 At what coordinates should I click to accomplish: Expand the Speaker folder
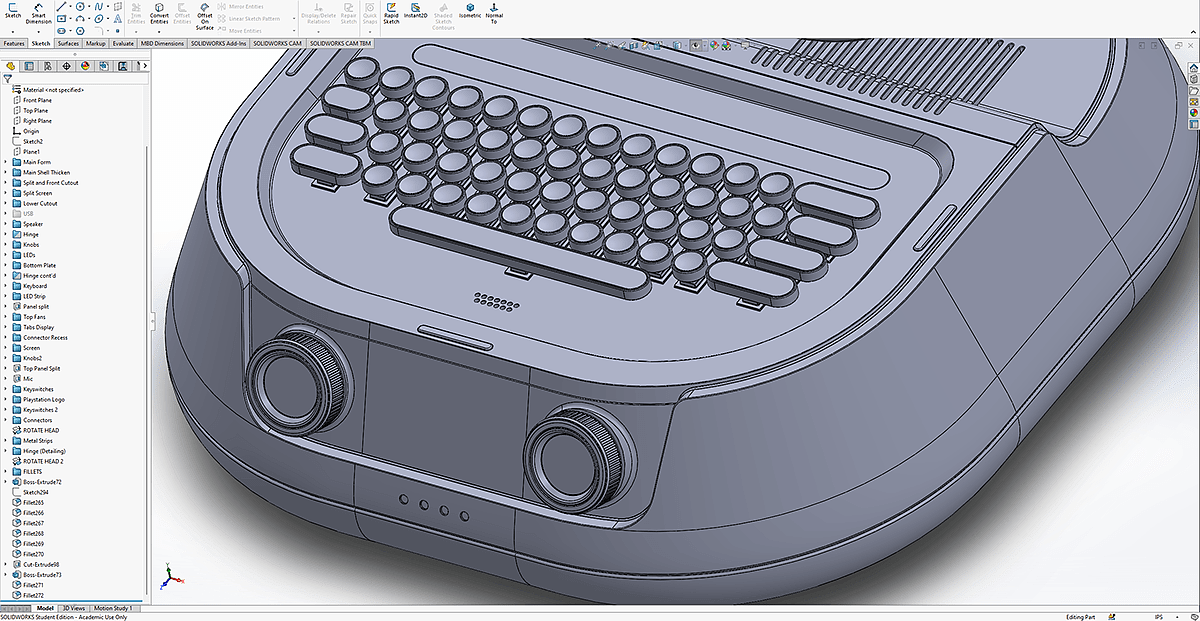point(5,224)
